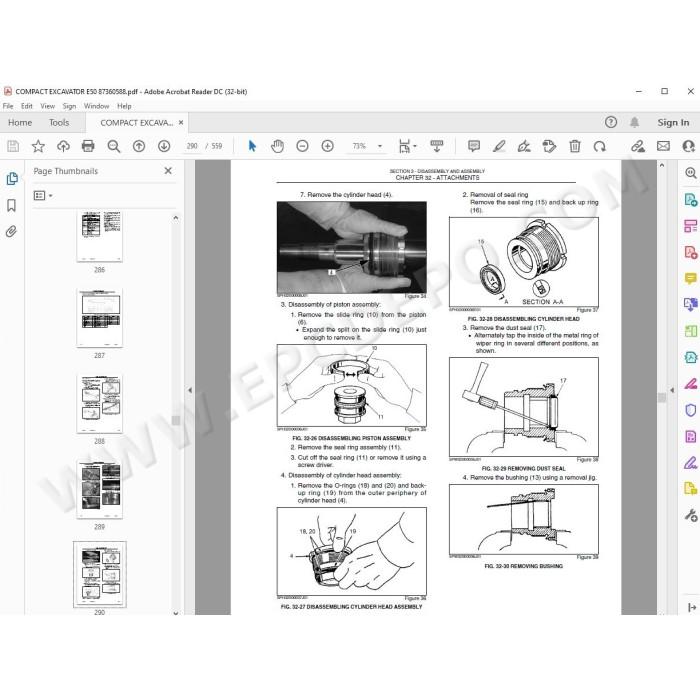Screen dimensions: 700x700
Task: Select page 289 thumbnail
Action: (100, 489)
